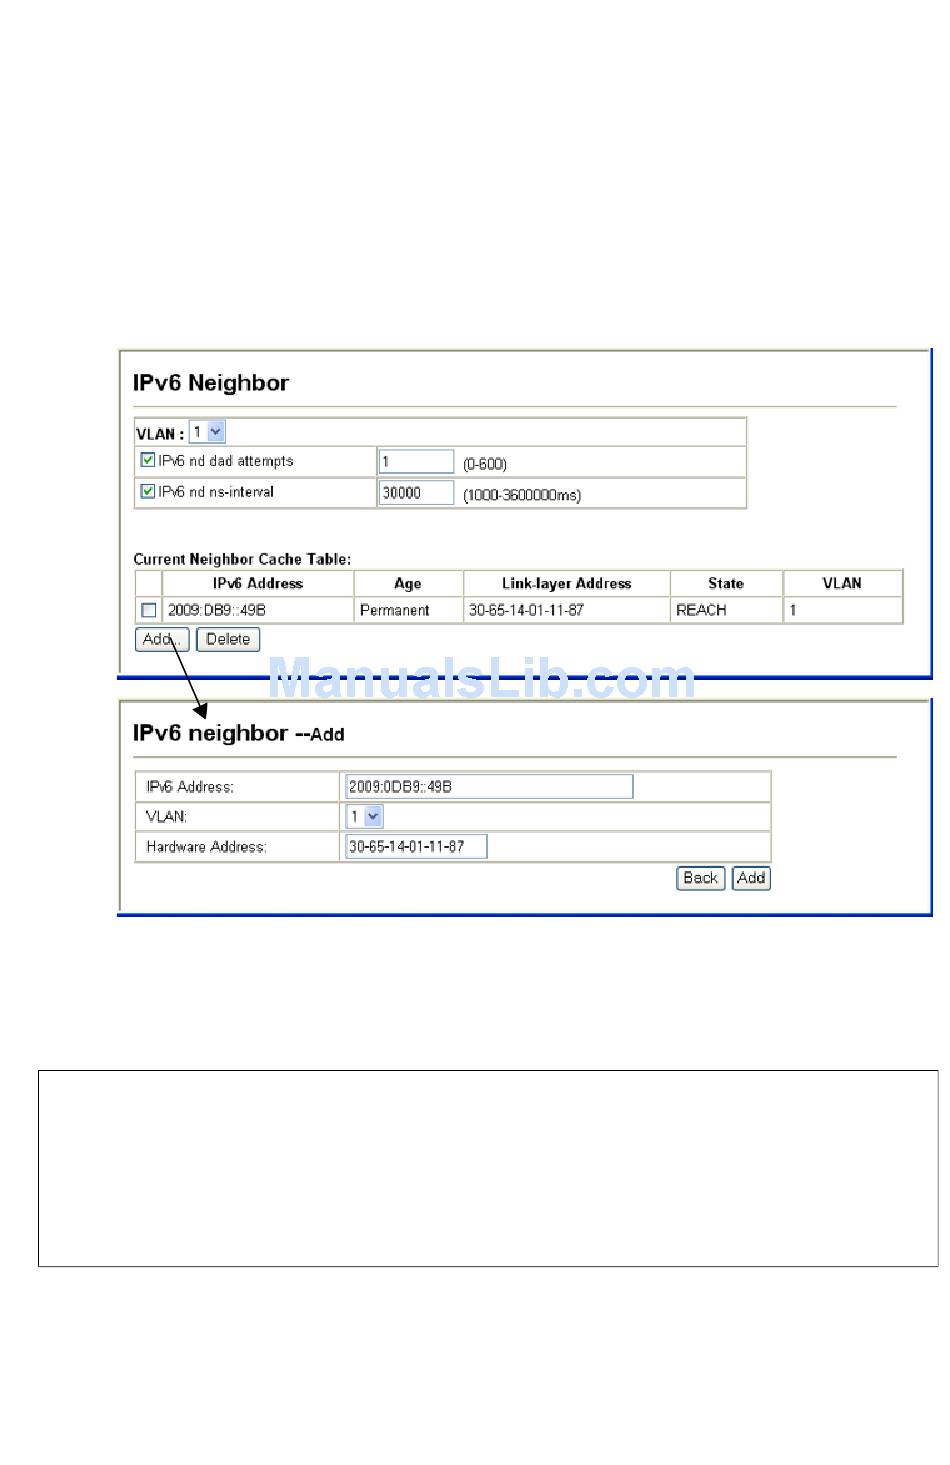This screenshot has height=1465, width=950.
Task: Click the Back button
Action: pyautogui.click(x=701, y=878)
